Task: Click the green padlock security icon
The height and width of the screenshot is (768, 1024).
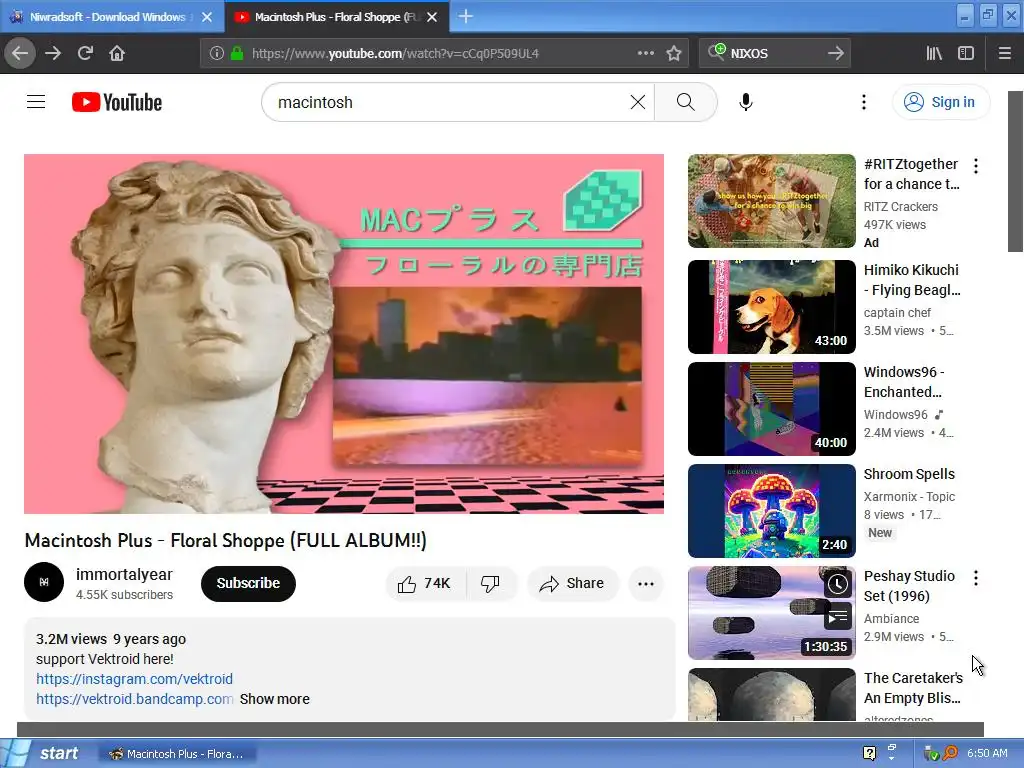Action: click(237, 54)
